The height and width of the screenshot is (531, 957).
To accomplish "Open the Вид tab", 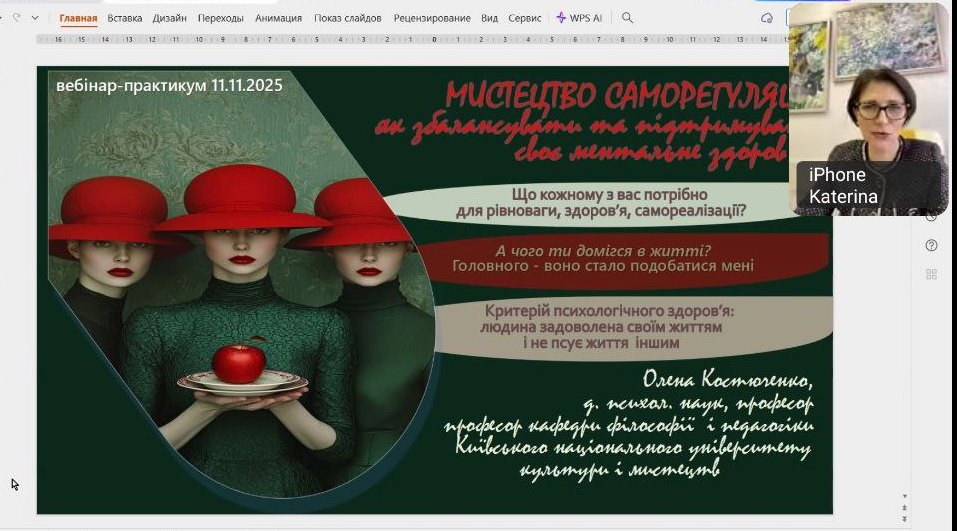I will pos(489,18).
